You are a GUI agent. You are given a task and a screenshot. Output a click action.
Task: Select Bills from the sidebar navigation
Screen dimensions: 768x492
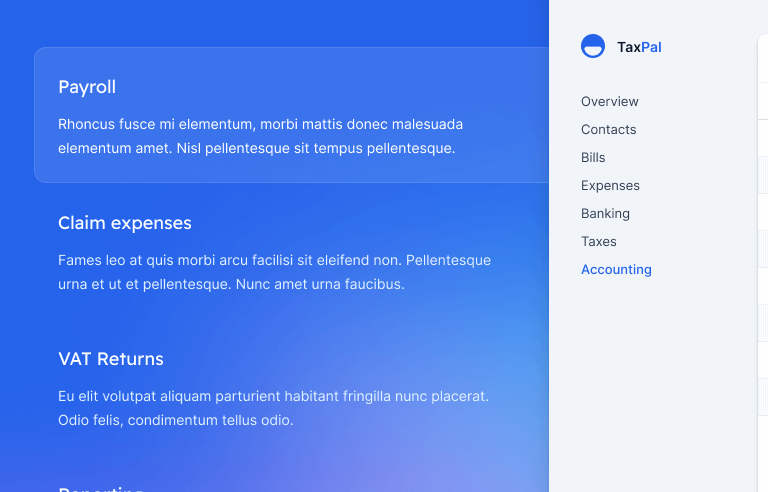(593, 157)
